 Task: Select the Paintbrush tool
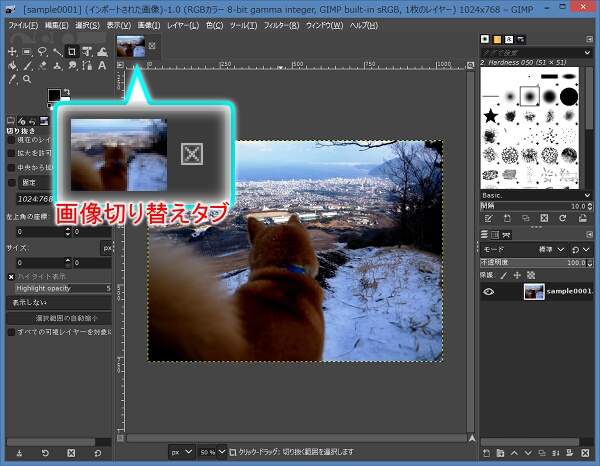(27, 65)
